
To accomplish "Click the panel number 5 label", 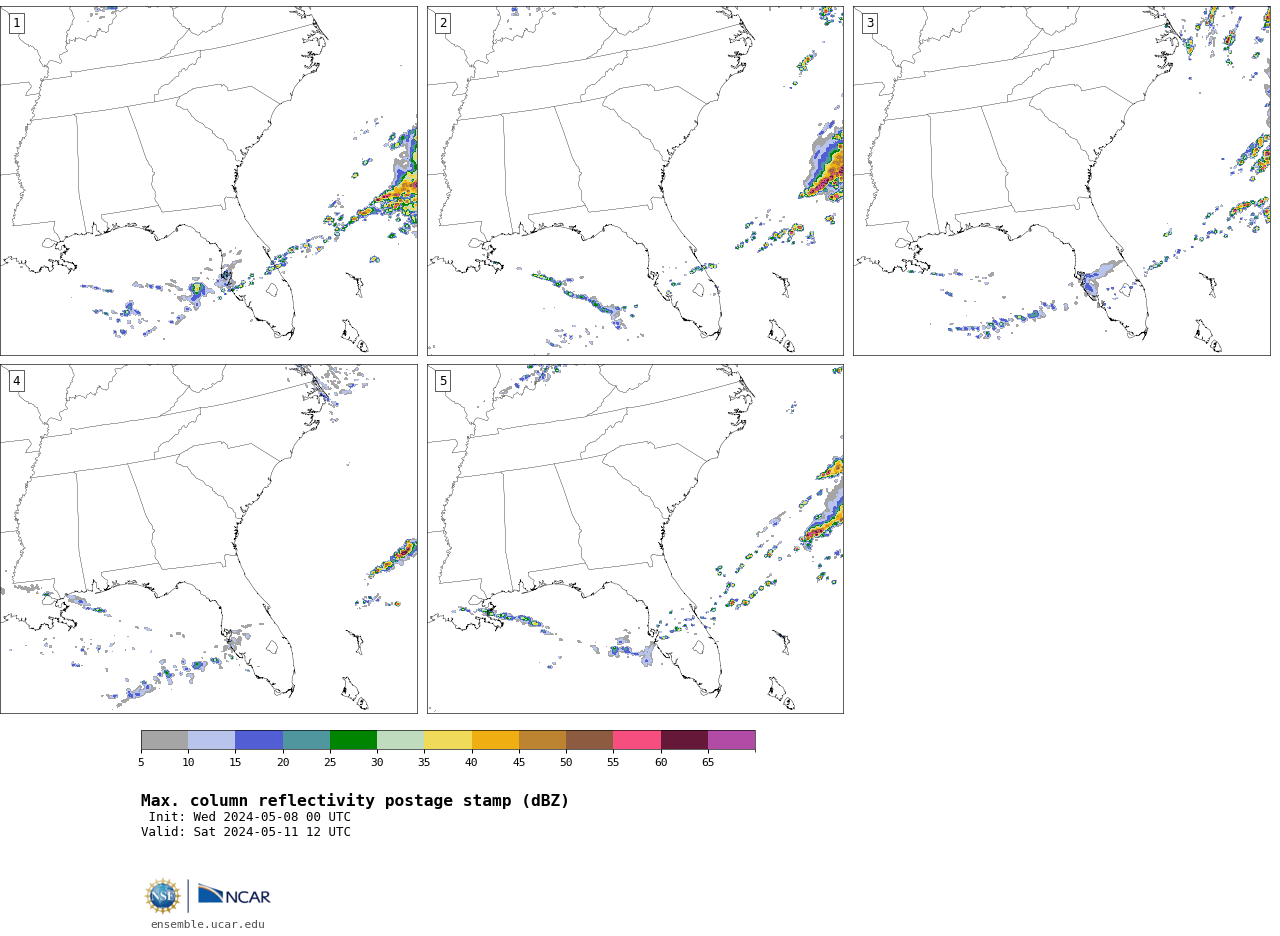I will click(x=443, y=381).
